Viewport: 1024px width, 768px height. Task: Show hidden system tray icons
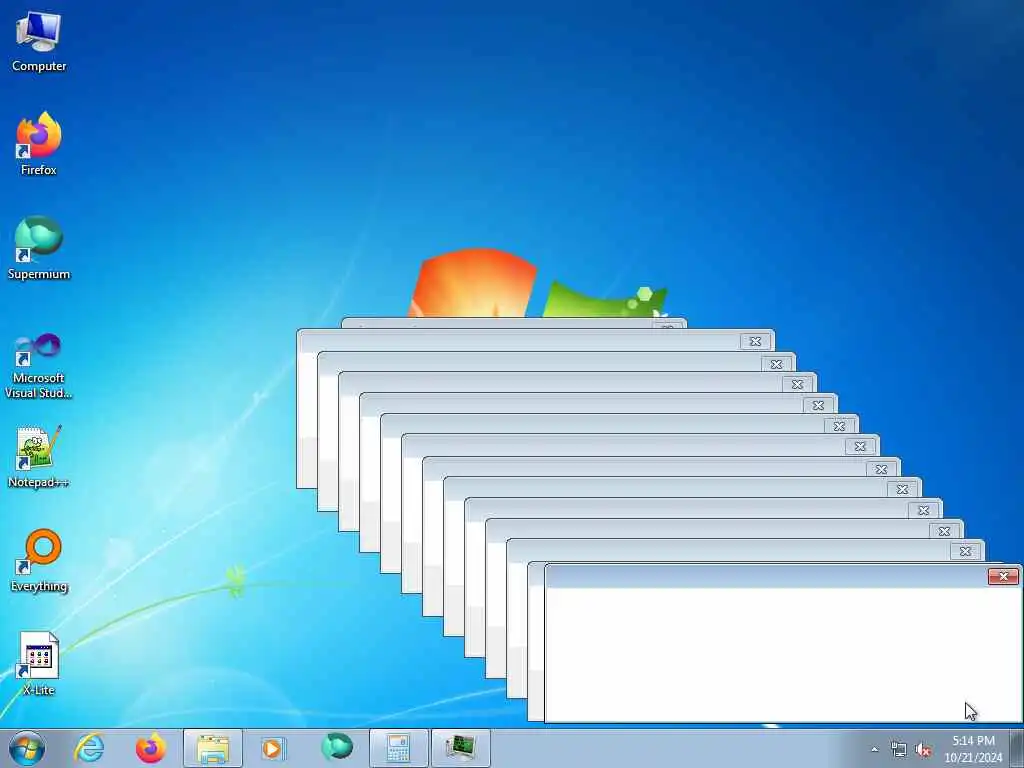874,750
